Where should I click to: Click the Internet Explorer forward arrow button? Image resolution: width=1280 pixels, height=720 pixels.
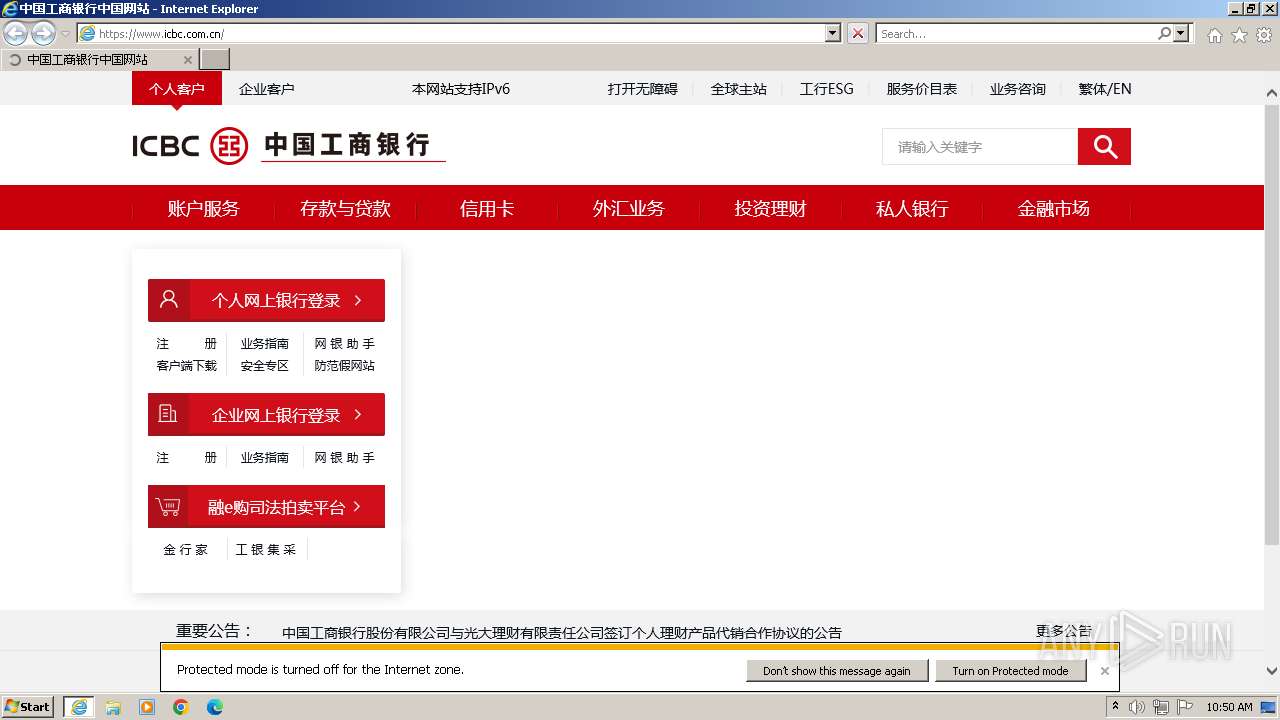point(43,34)
